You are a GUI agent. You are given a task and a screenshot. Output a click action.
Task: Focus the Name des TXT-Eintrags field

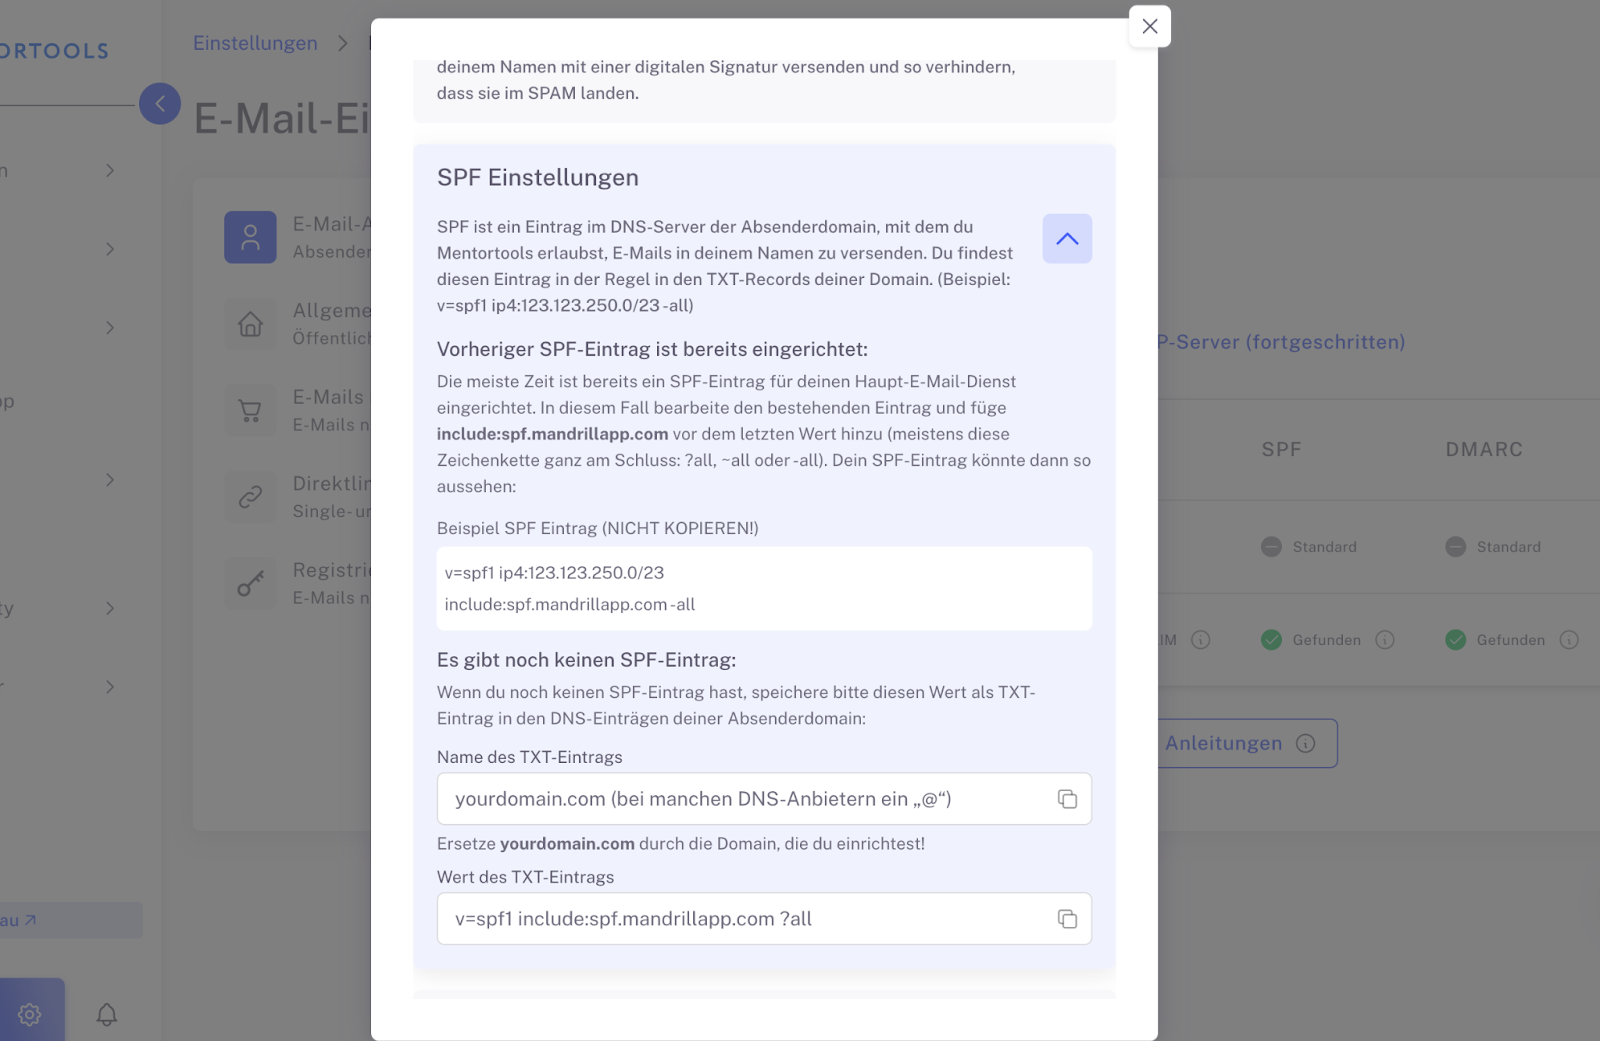point(764,799)
